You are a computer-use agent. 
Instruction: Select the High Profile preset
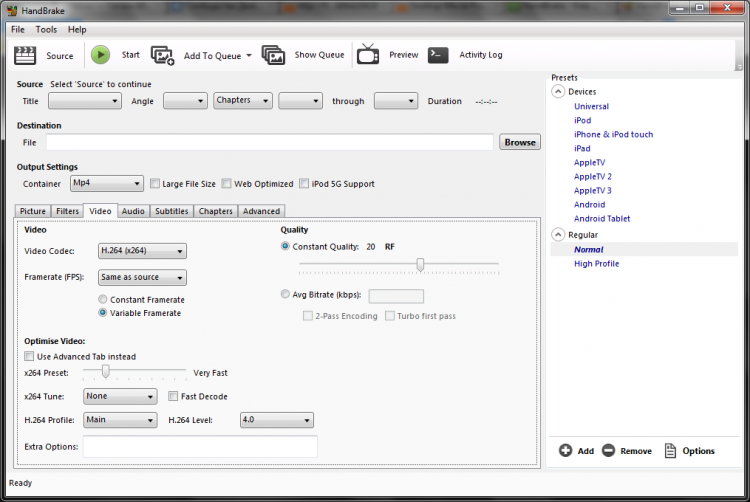[596, 263]
